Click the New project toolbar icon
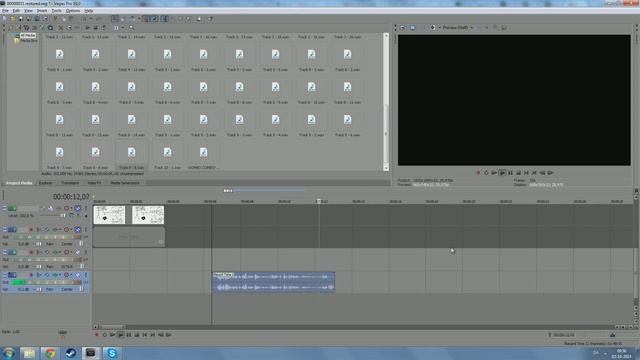 click(4, 19)
